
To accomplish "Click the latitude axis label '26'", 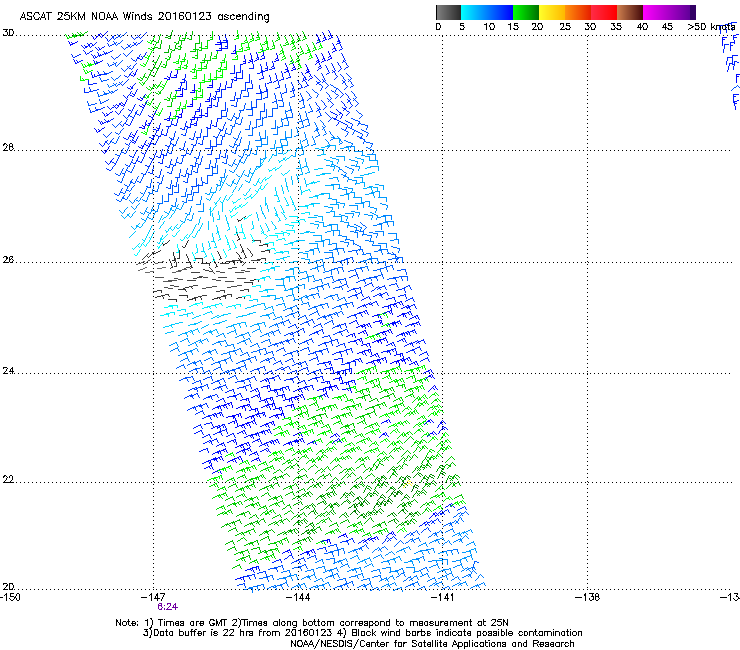I will 8,260.
